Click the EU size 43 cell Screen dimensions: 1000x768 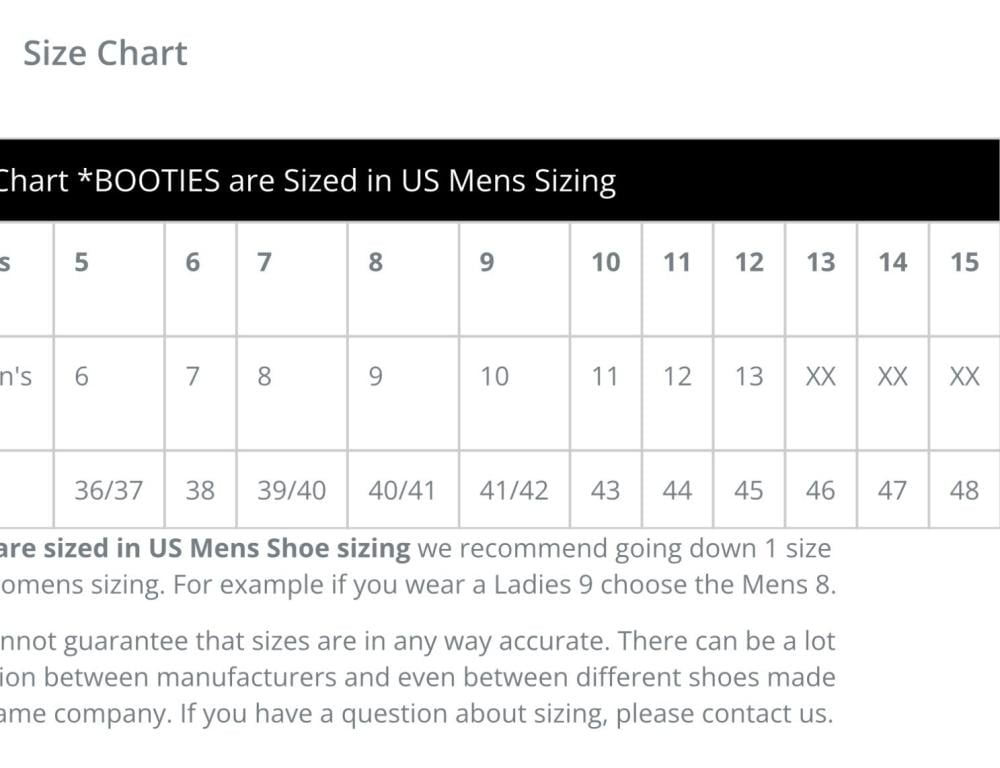[x=605, y=490]
